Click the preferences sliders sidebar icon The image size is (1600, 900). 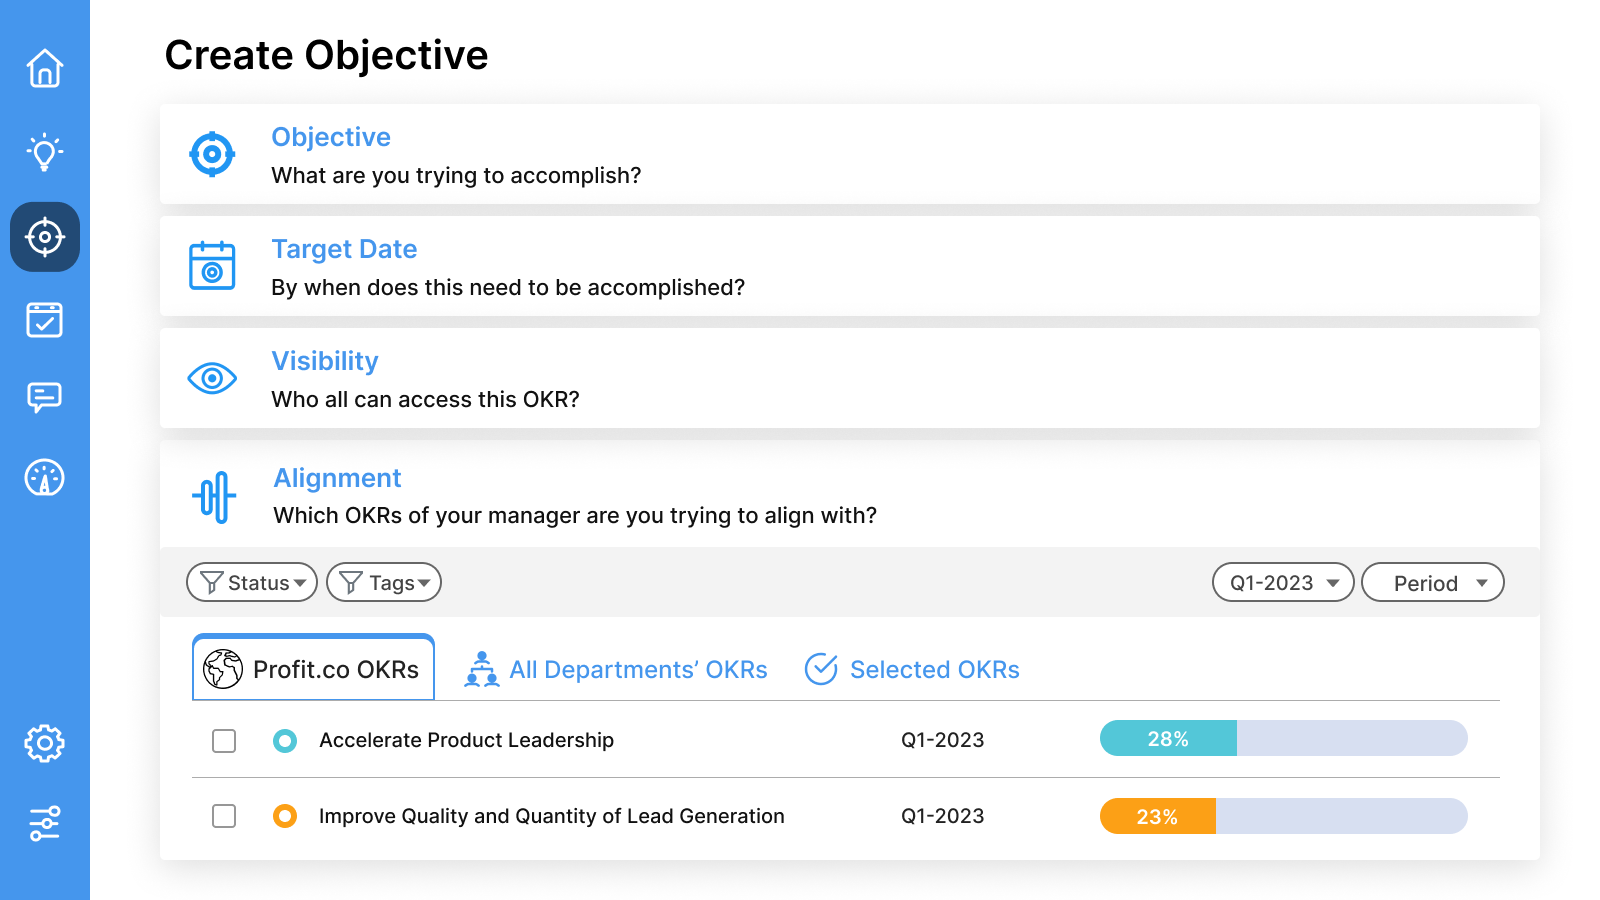(x=45, y=823)
